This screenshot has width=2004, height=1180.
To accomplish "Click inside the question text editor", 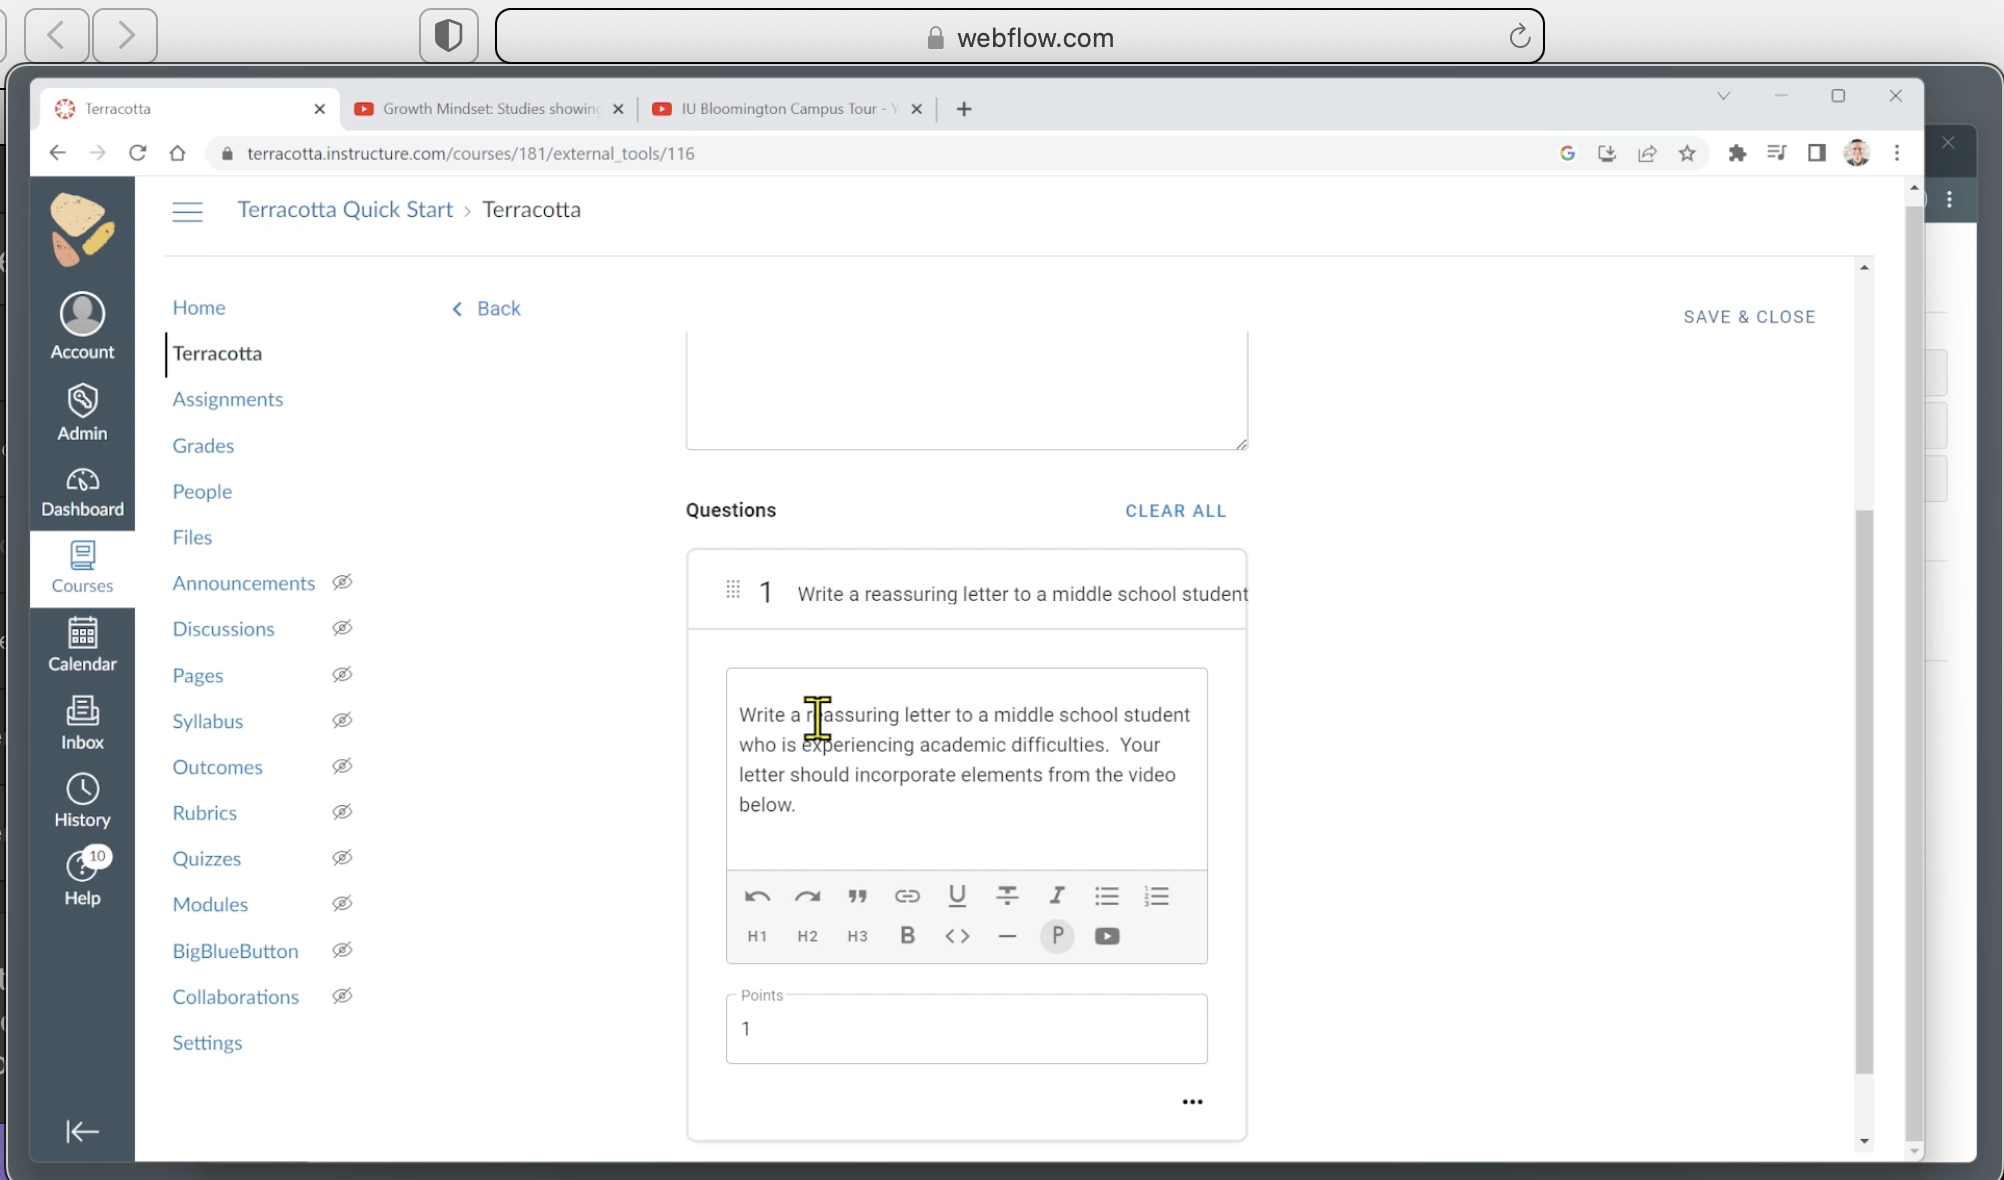I will (966, 768).
